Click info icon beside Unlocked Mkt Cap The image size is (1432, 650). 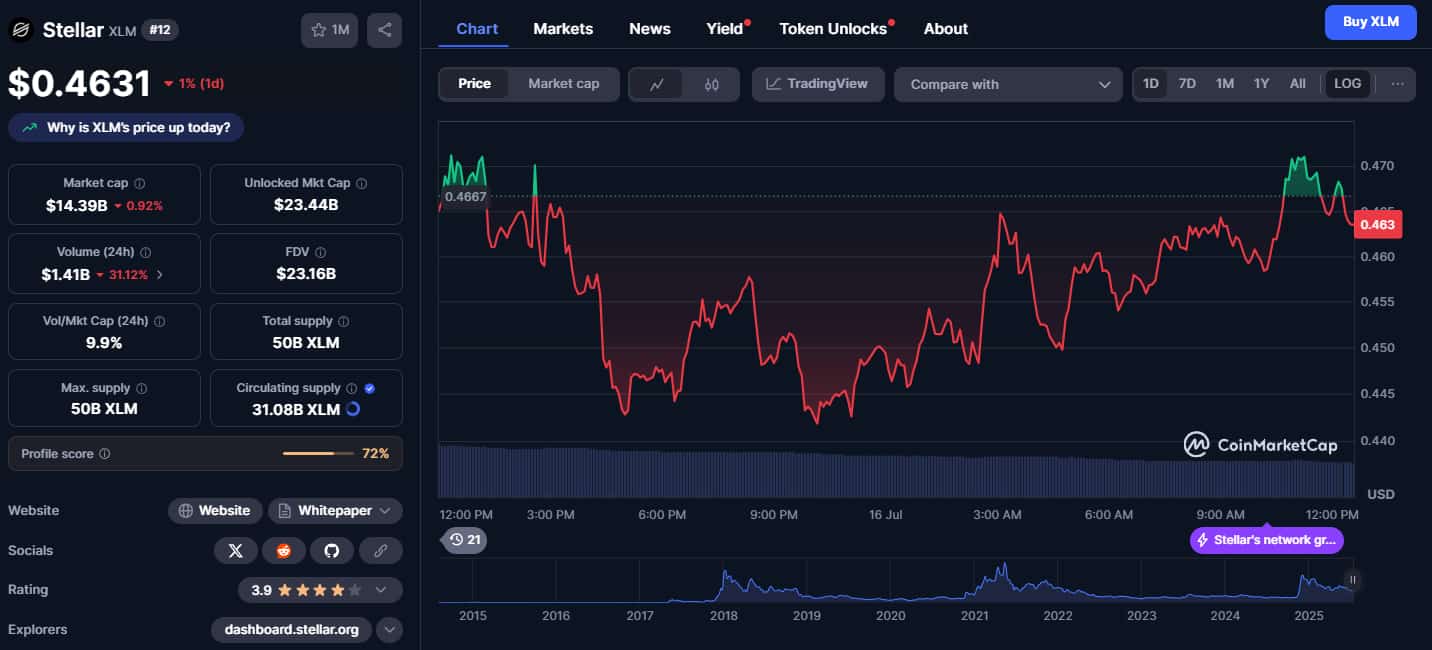pyautogui.click(x=361, y=183)
